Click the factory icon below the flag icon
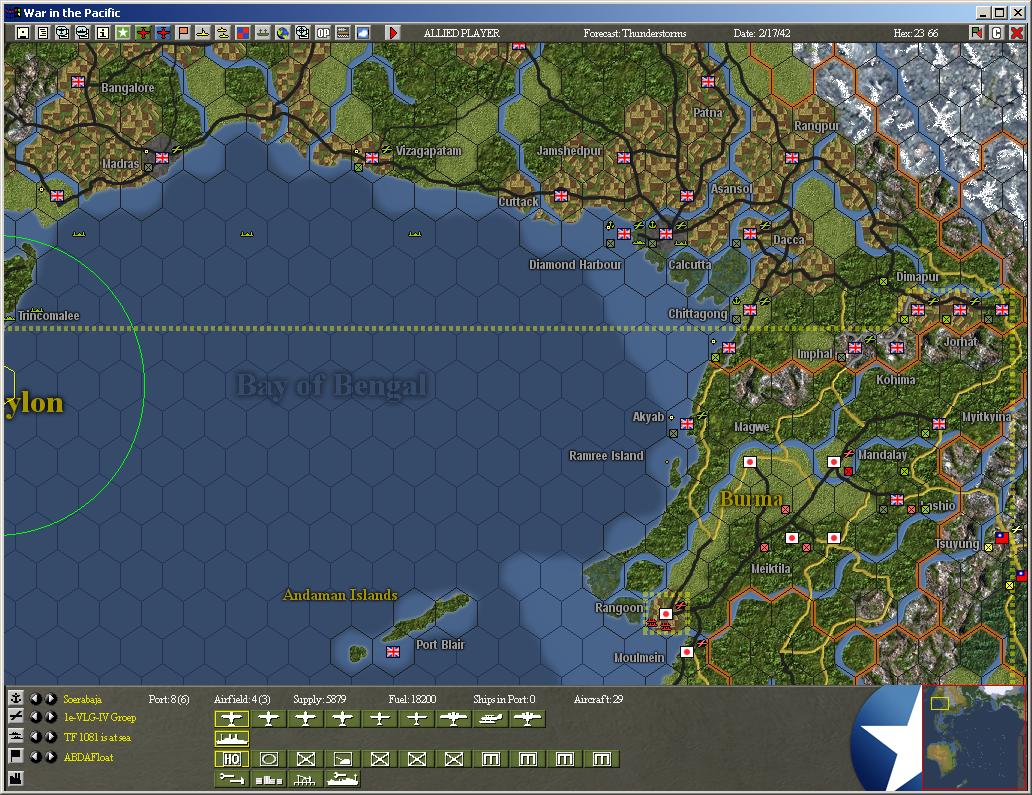This screenshot has height=795, width=1032. [x=16, y=778]
